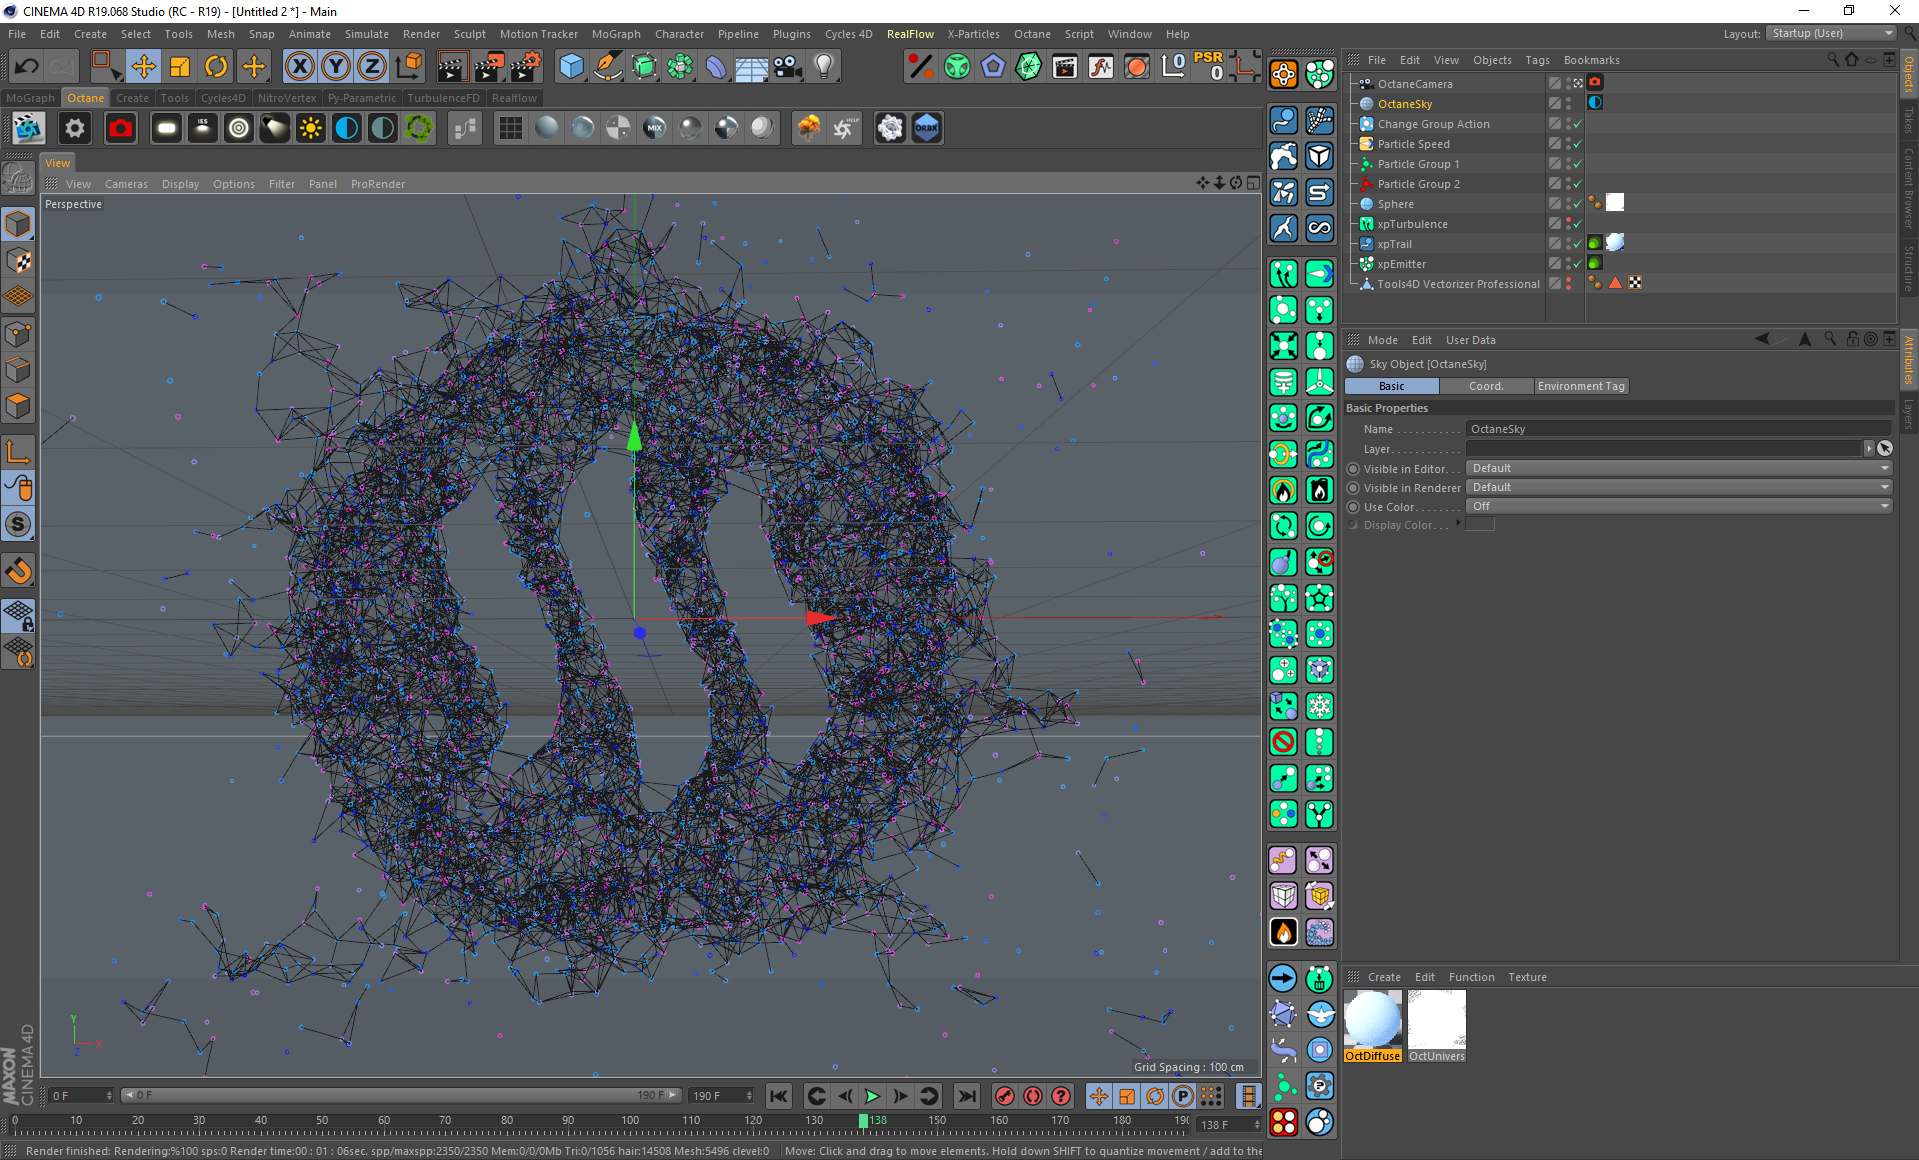The image size is (1919, 1160).
Task: Open Use Color dropdown
Action: tap(1679, 506)
